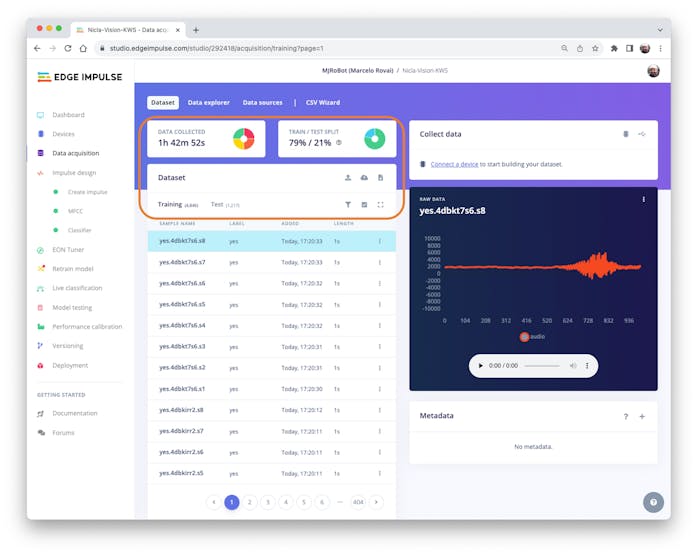Open options menu for yes.4dbkt7s6.s3
The height and width of the screenshot is (555, 698).
(x=380, y=347)
